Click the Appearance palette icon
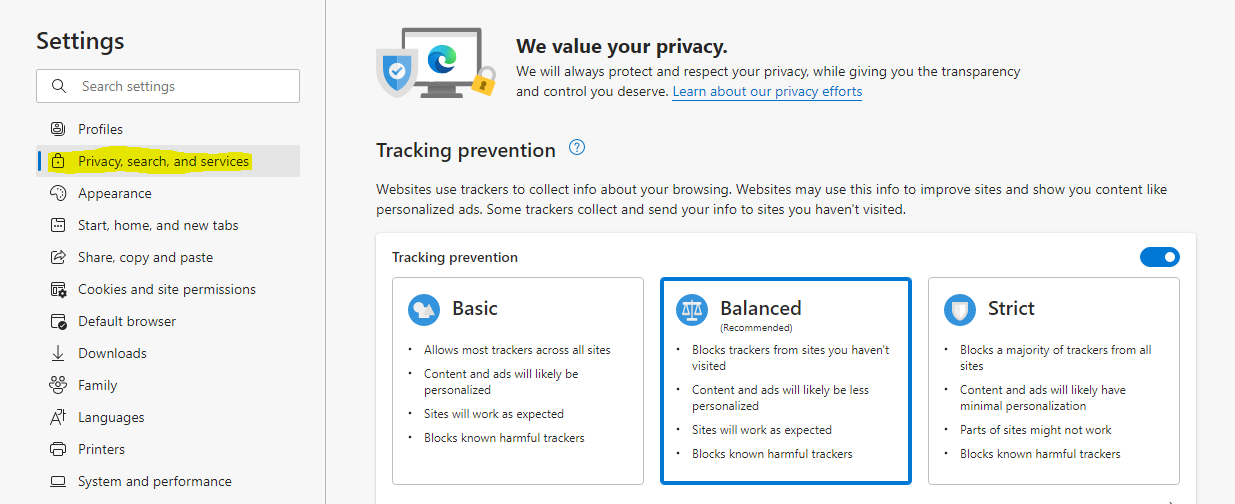 click(x=58, y=193)
